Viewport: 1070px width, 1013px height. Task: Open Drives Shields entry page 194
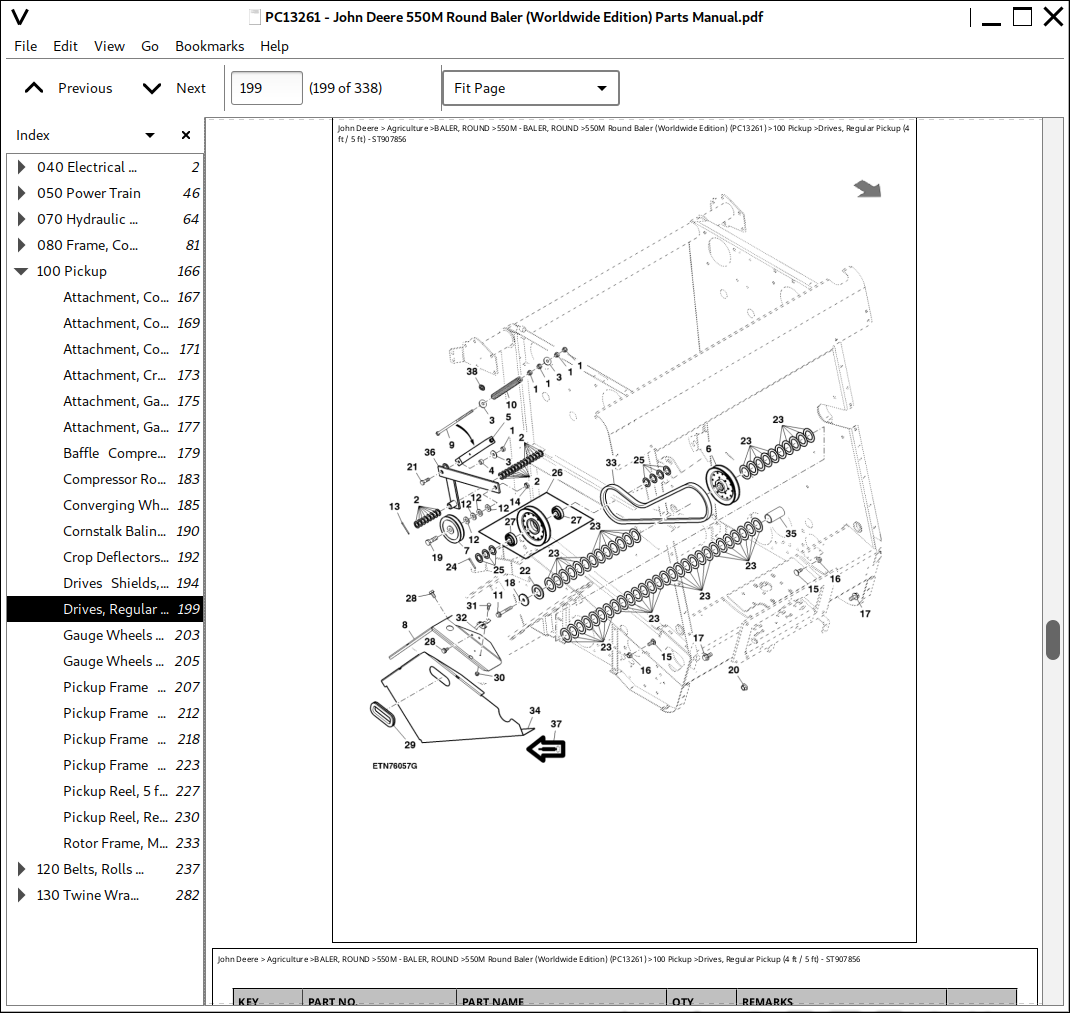[x=105, y=583]
